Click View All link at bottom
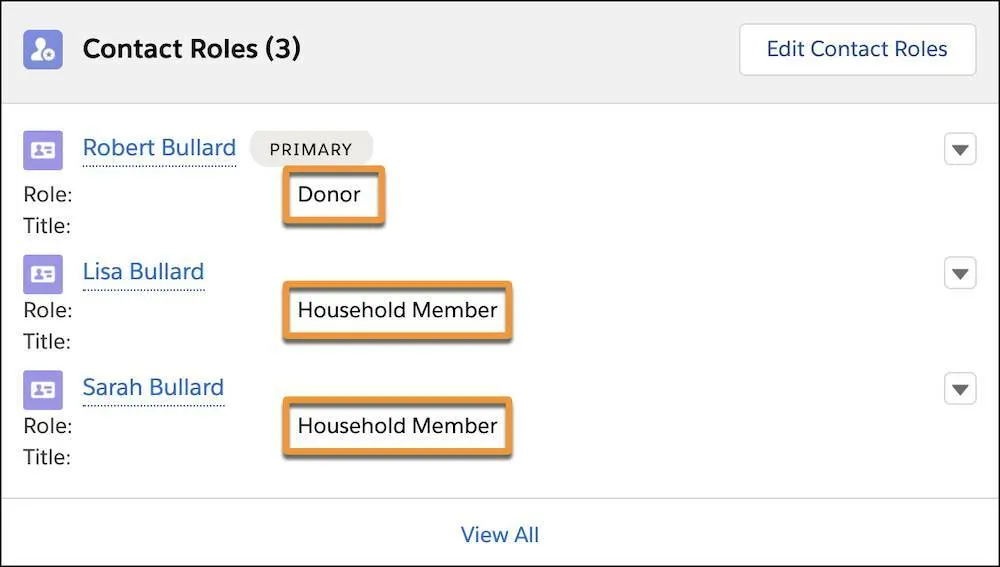1000x567 pixels. click(x=499, y=535)
